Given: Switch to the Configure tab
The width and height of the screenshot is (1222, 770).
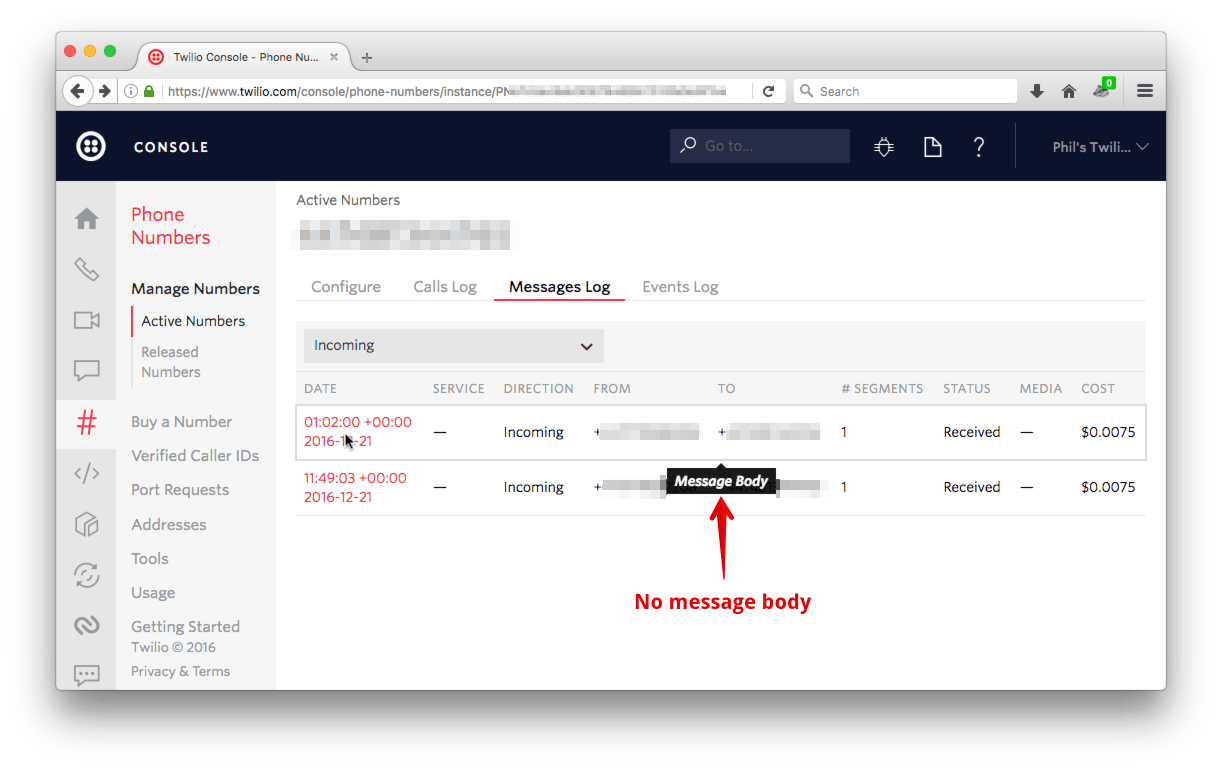Looking at the screenshot, I should (x=346, y=287).
